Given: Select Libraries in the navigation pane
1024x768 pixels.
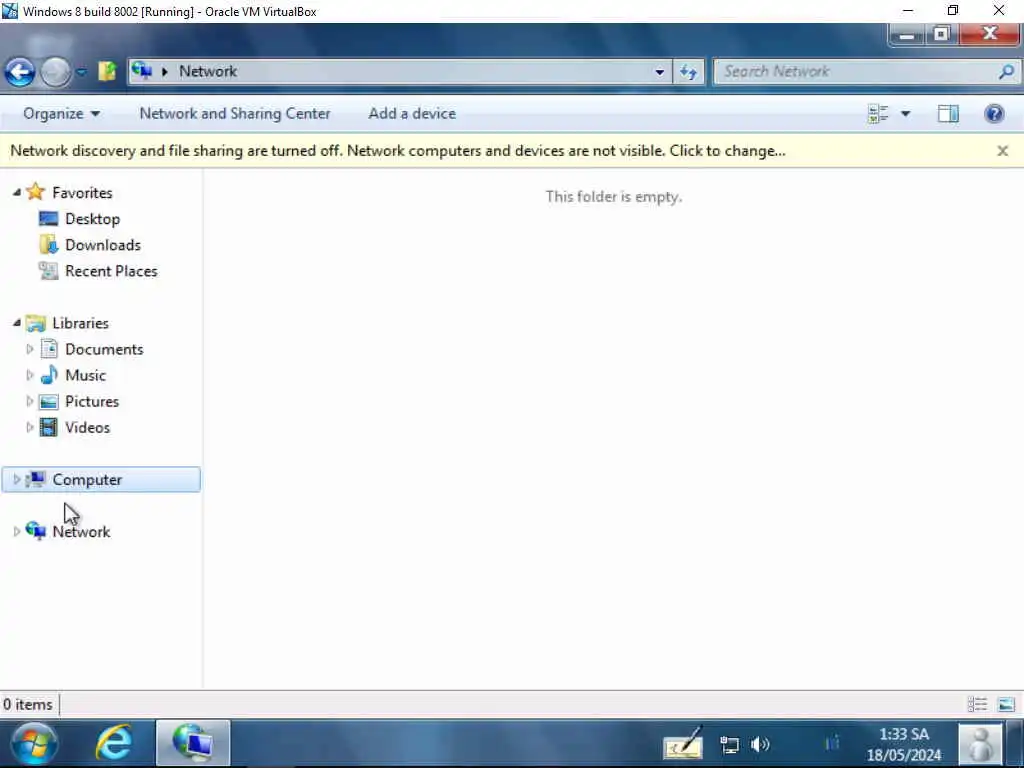Looking at the screenshot, I should (80, 323).
